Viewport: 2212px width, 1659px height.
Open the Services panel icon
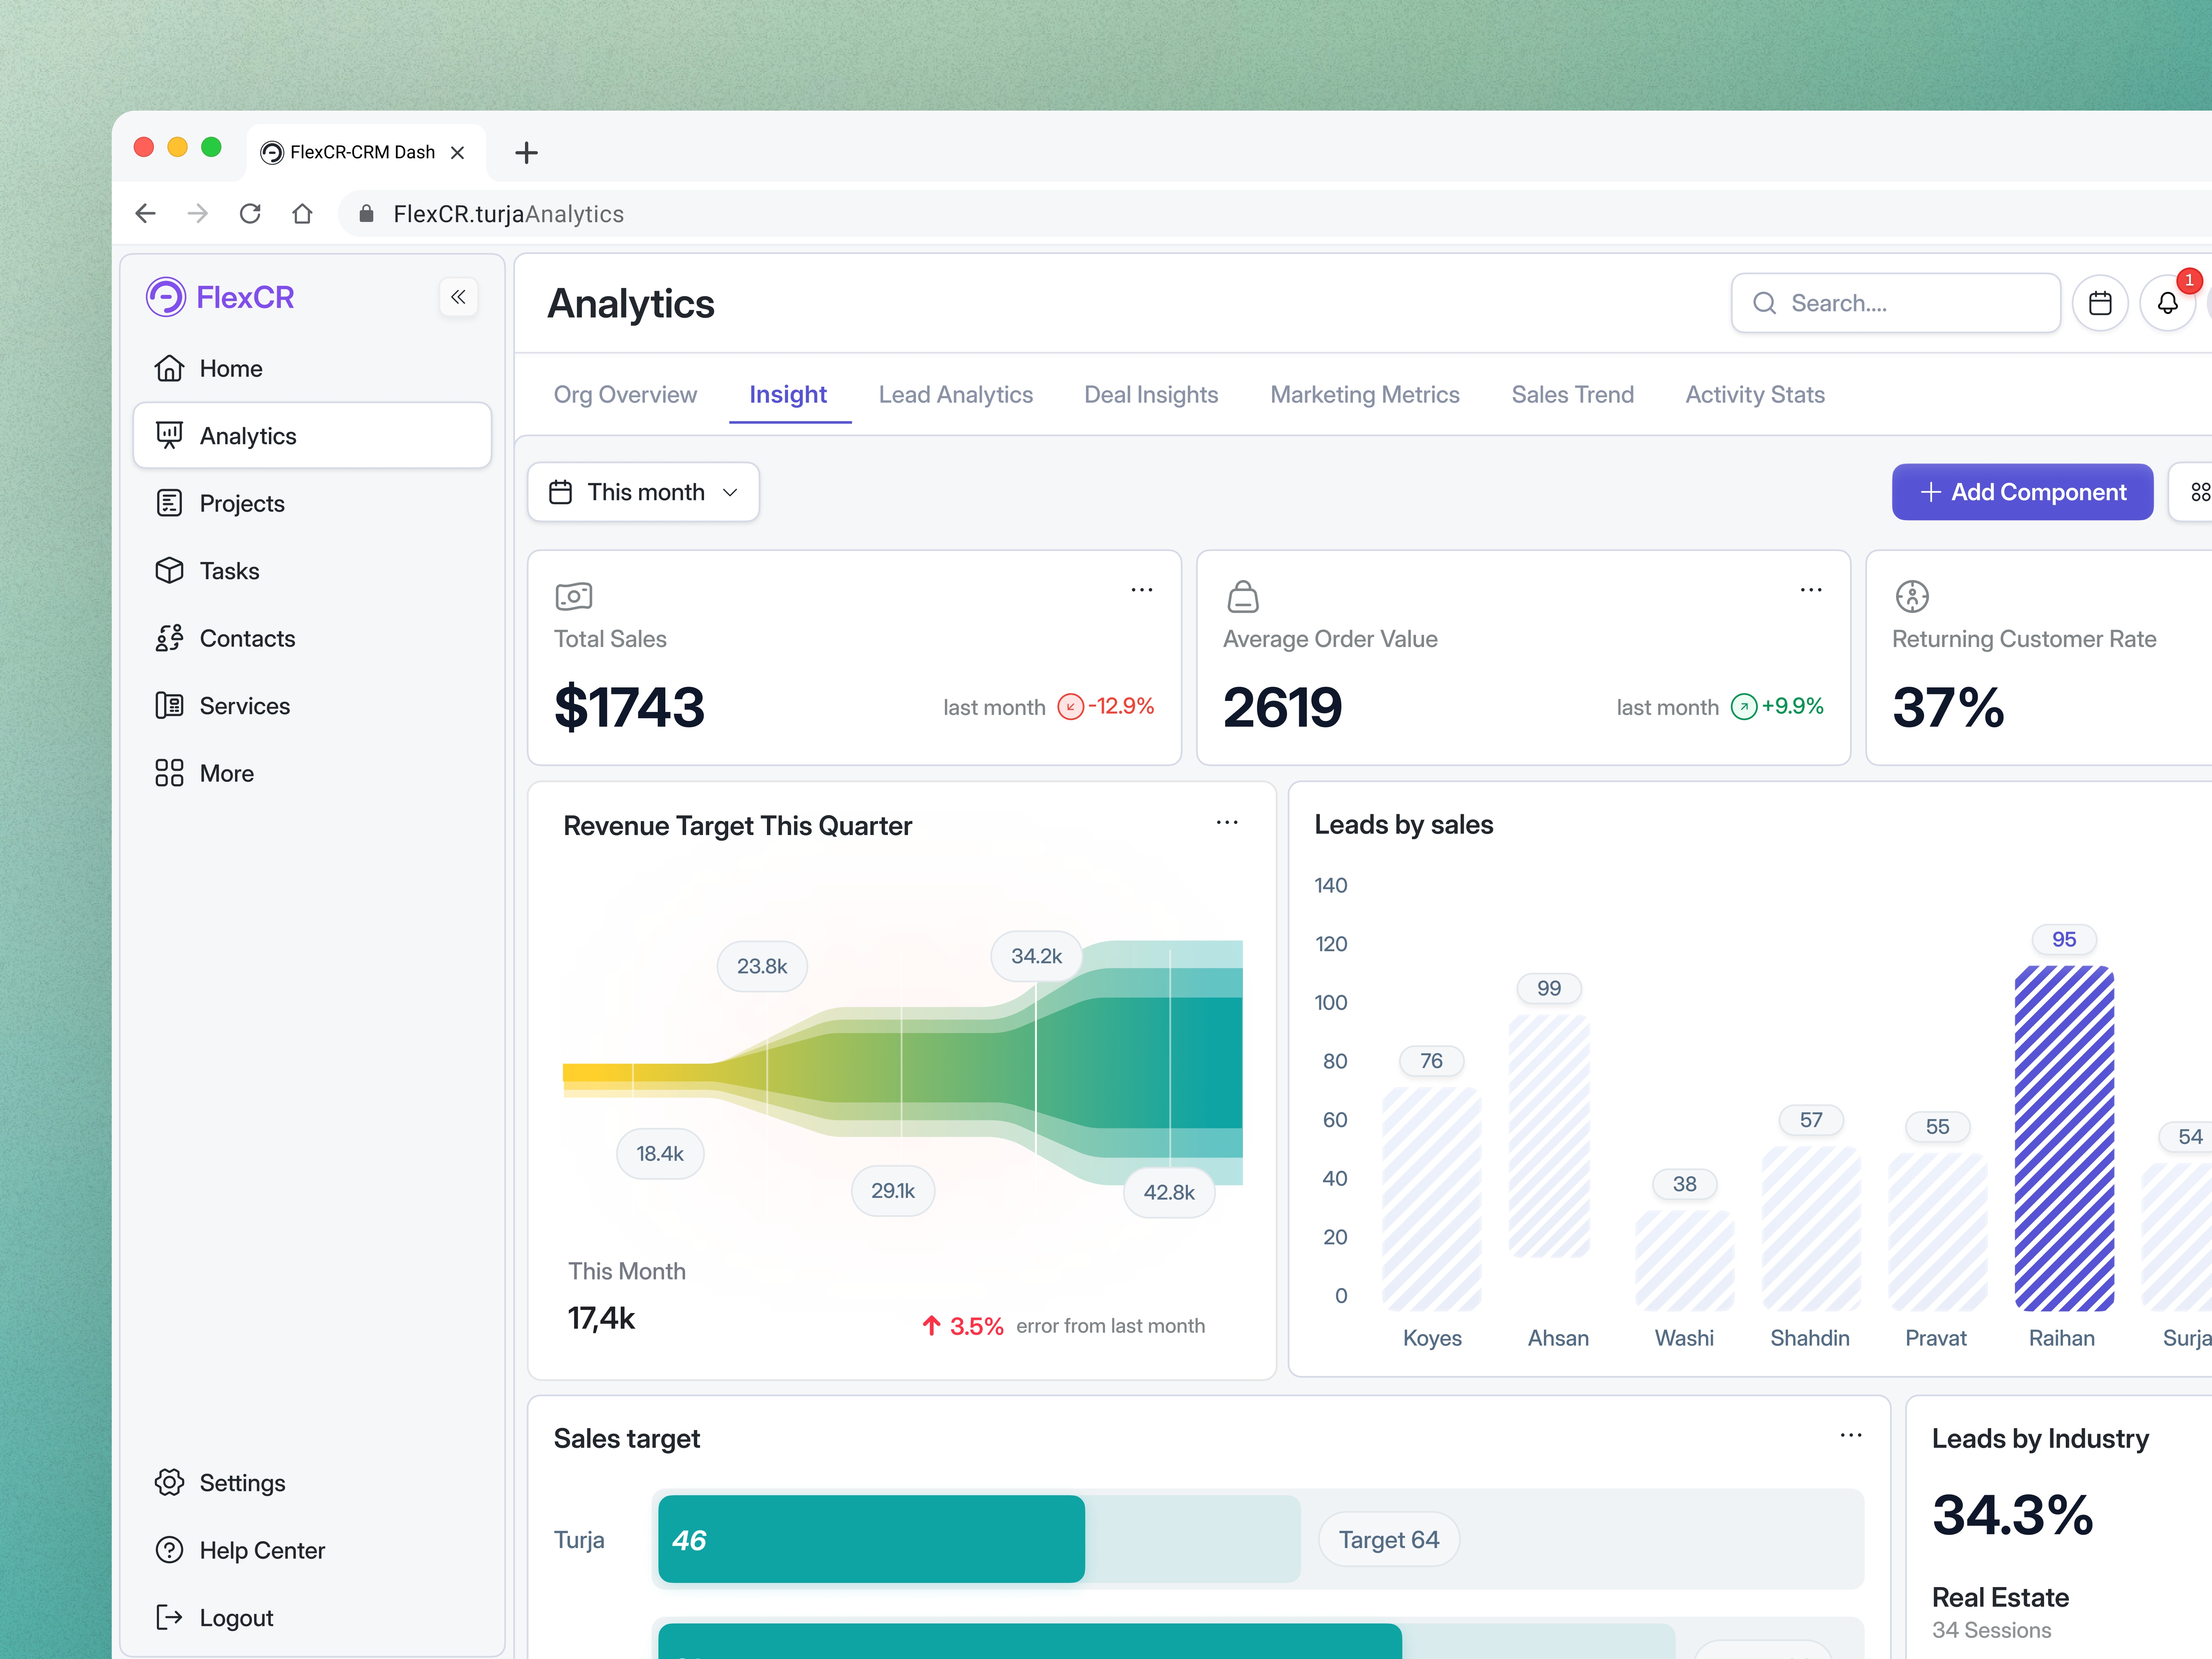(x=170, y=705)
